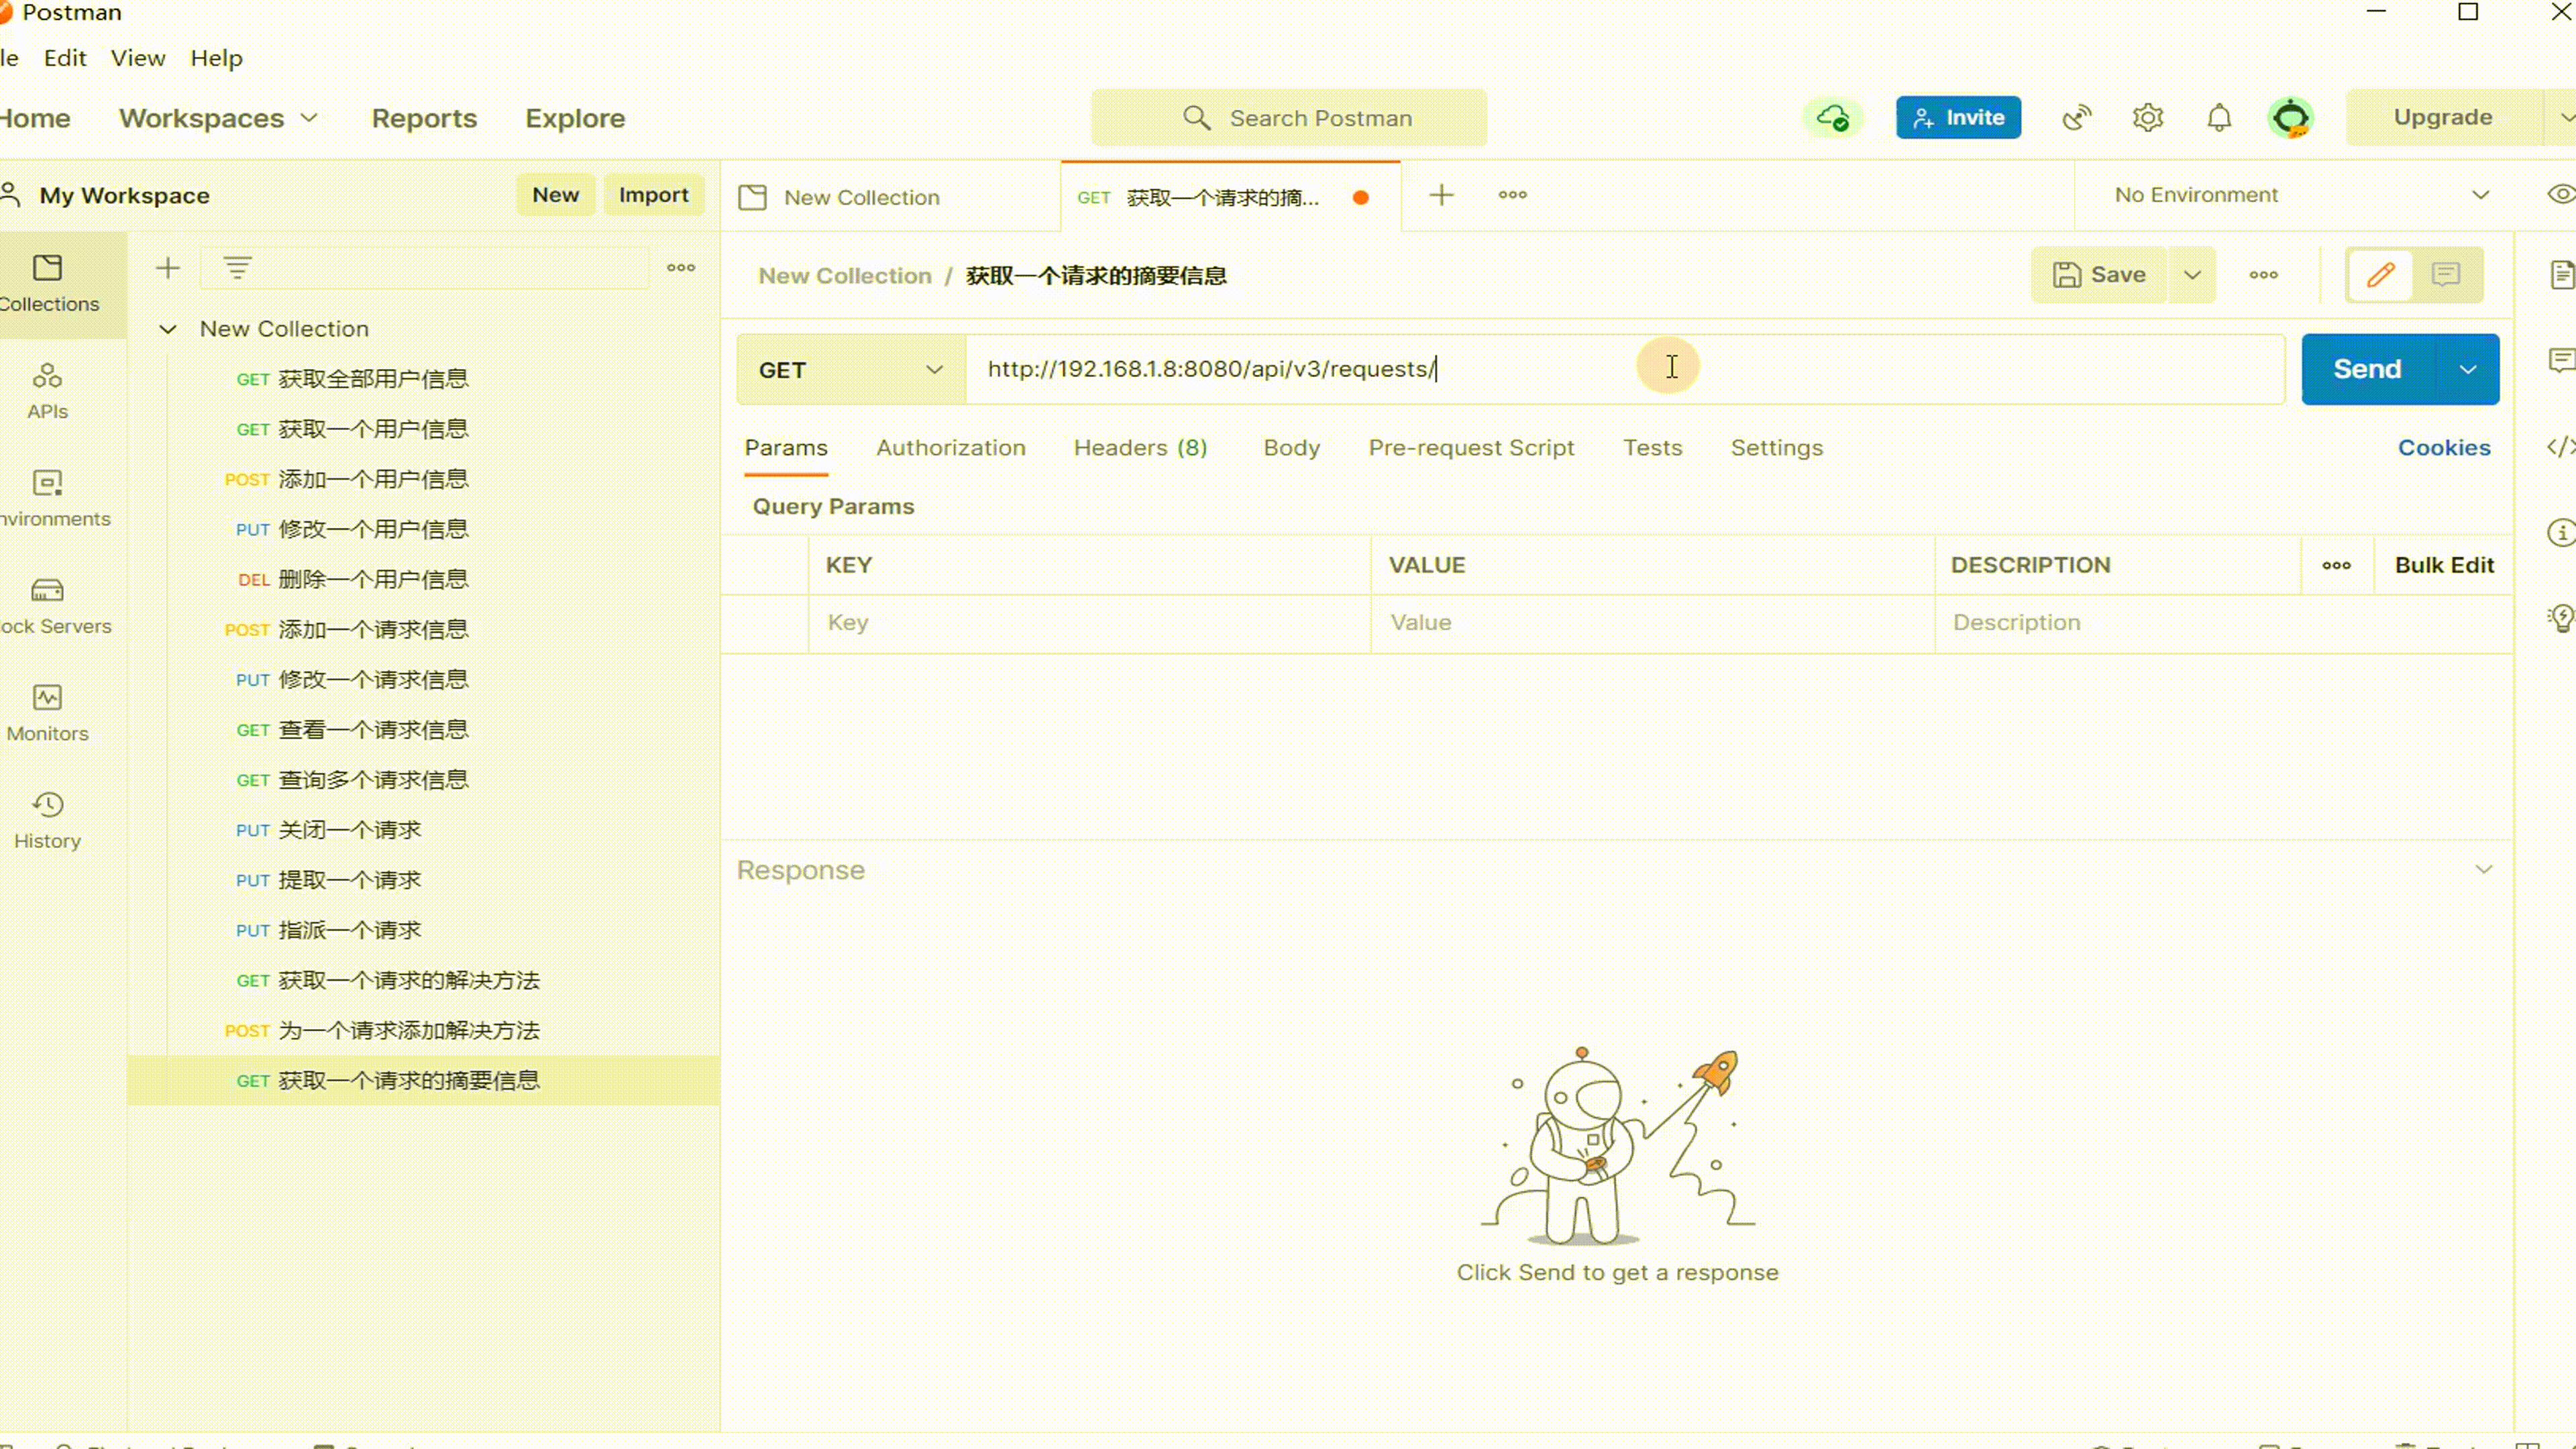
Task: Open tab options ellipsis next to new tab
Action: [x=1512, y=195]
